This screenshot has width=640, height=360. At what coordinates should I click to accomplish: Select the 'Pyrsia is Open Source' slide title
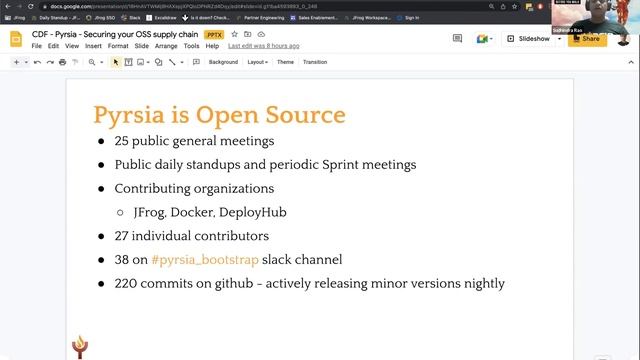(x=220, y=115)
